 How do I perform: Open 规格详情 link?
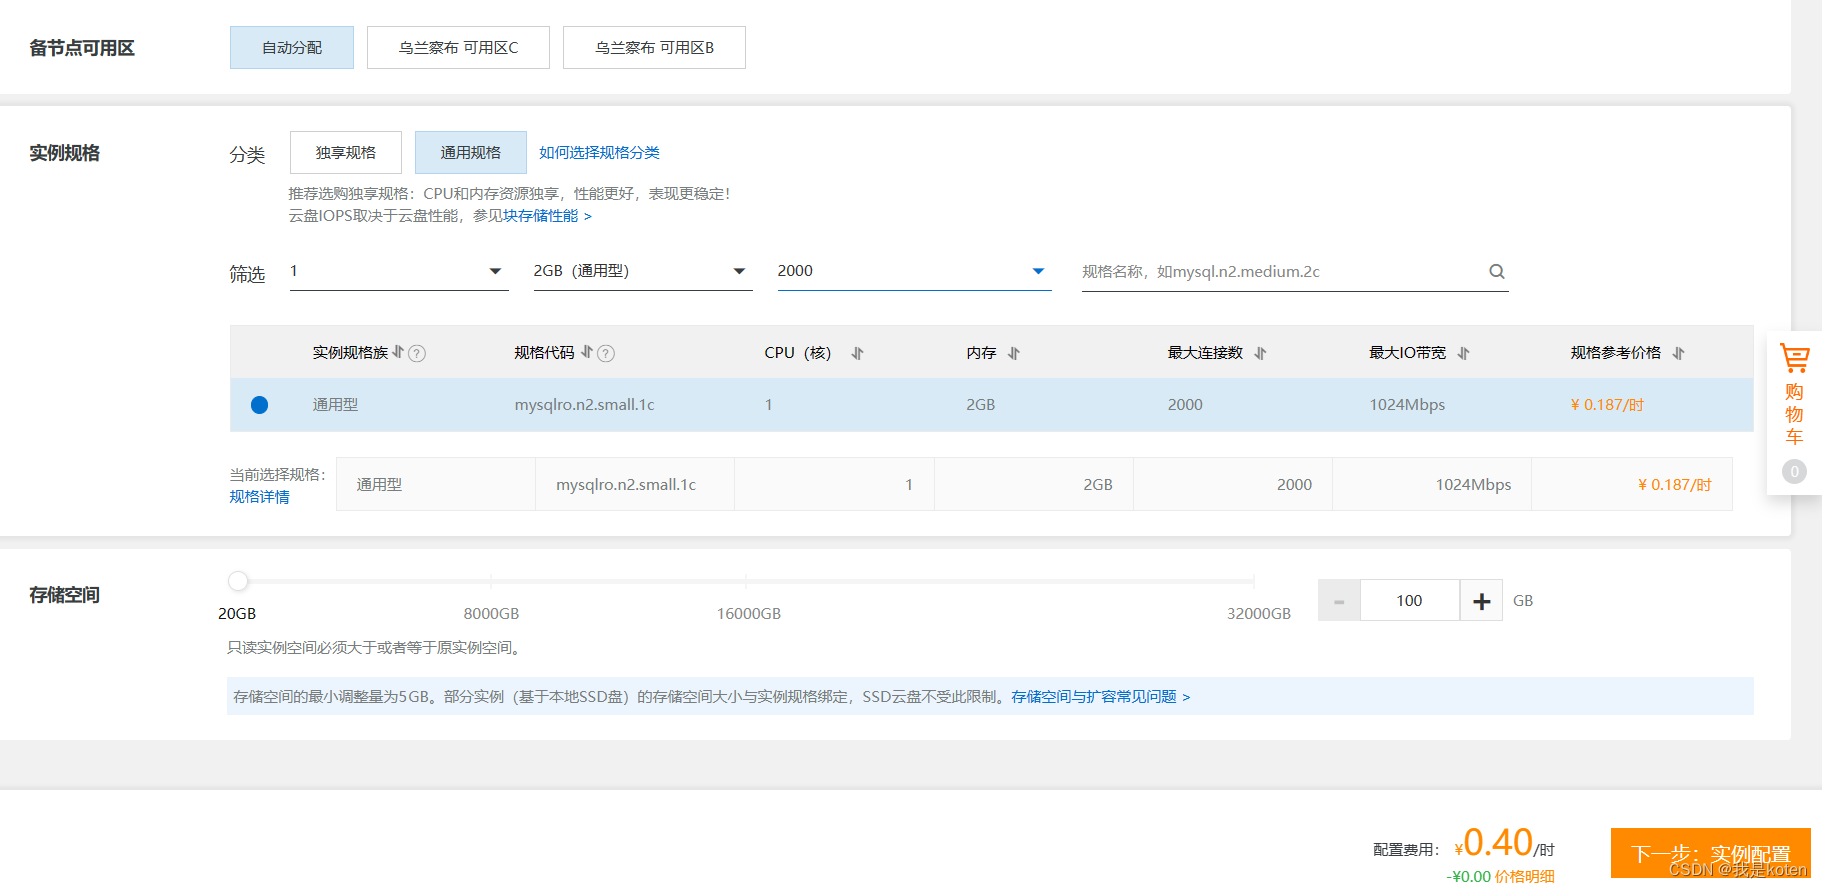[x=259, y=497]
